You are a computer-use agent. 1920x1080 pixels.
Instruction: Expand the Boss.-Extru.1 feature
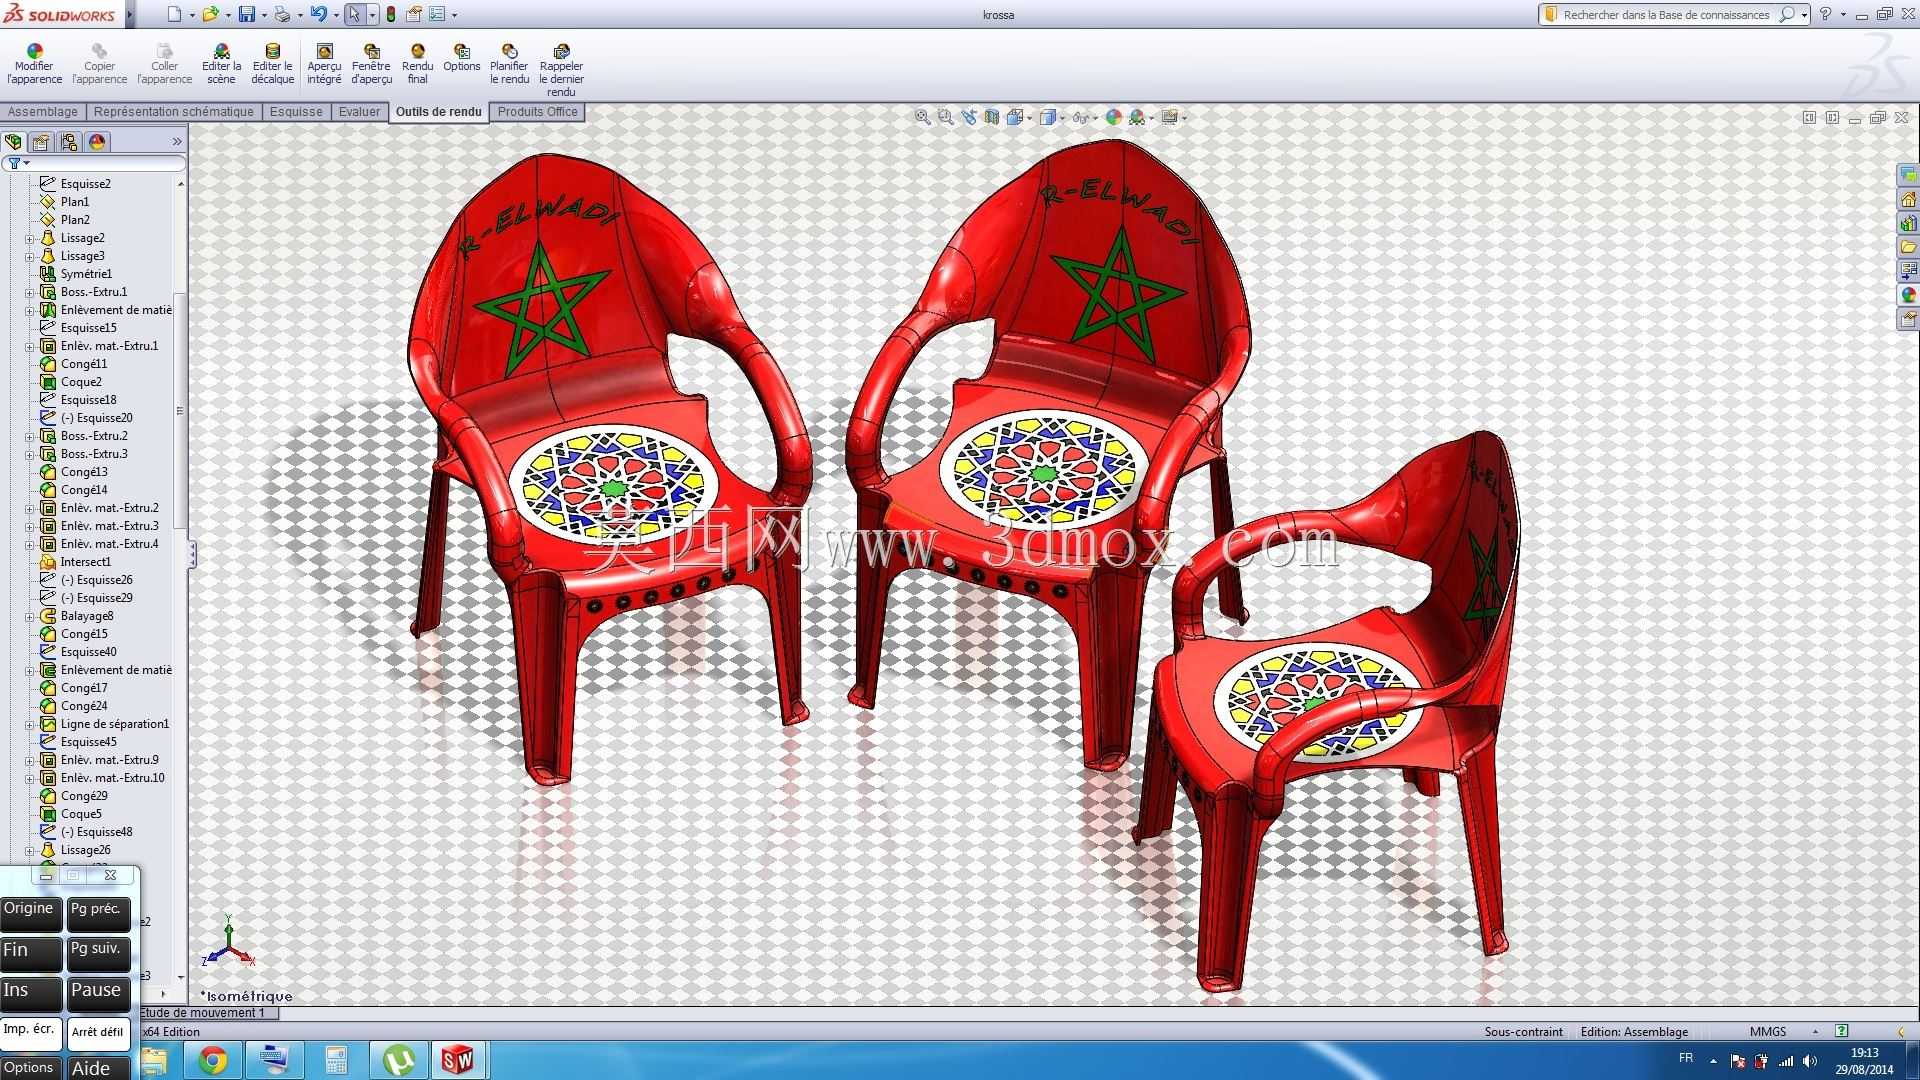[x=30, y=292]
